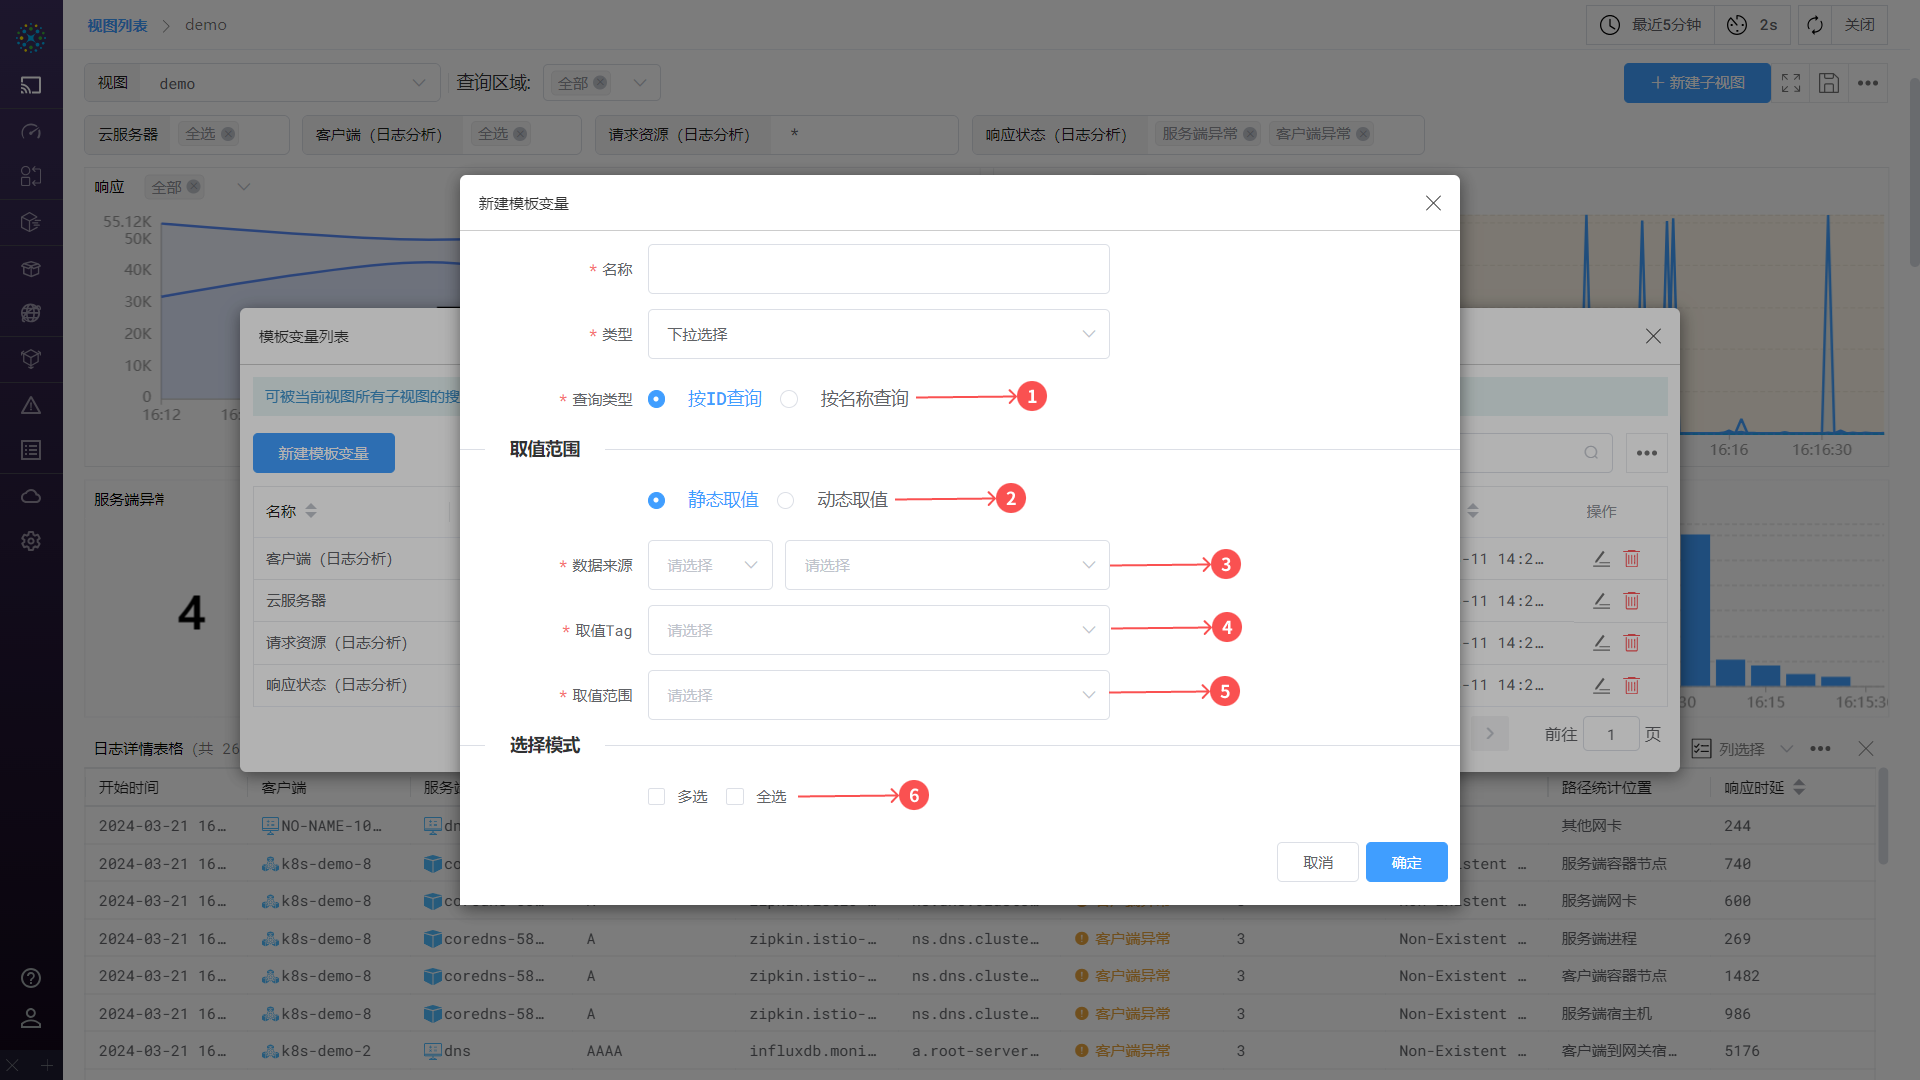Delete the 云服务器 template variable

[x=1631, y=601]
